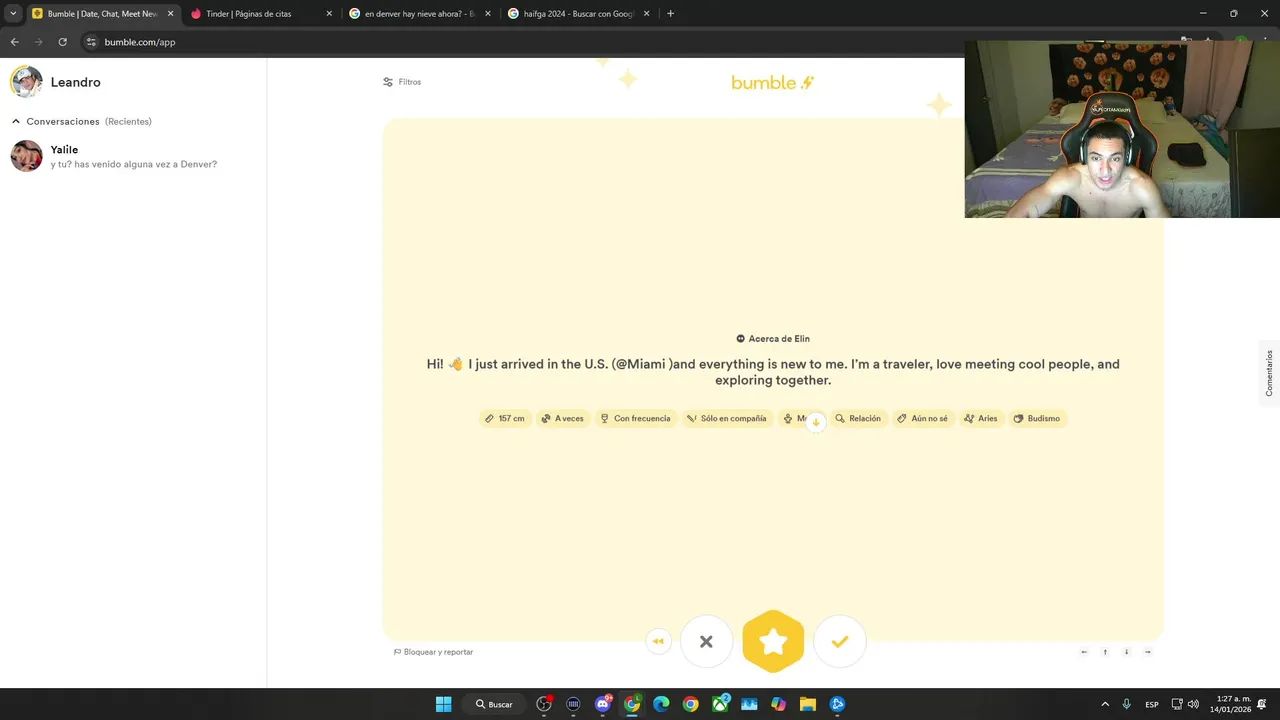The image size is (1280, 720).
Task: Click the Relación badge
Action: (x=858, y=418)
